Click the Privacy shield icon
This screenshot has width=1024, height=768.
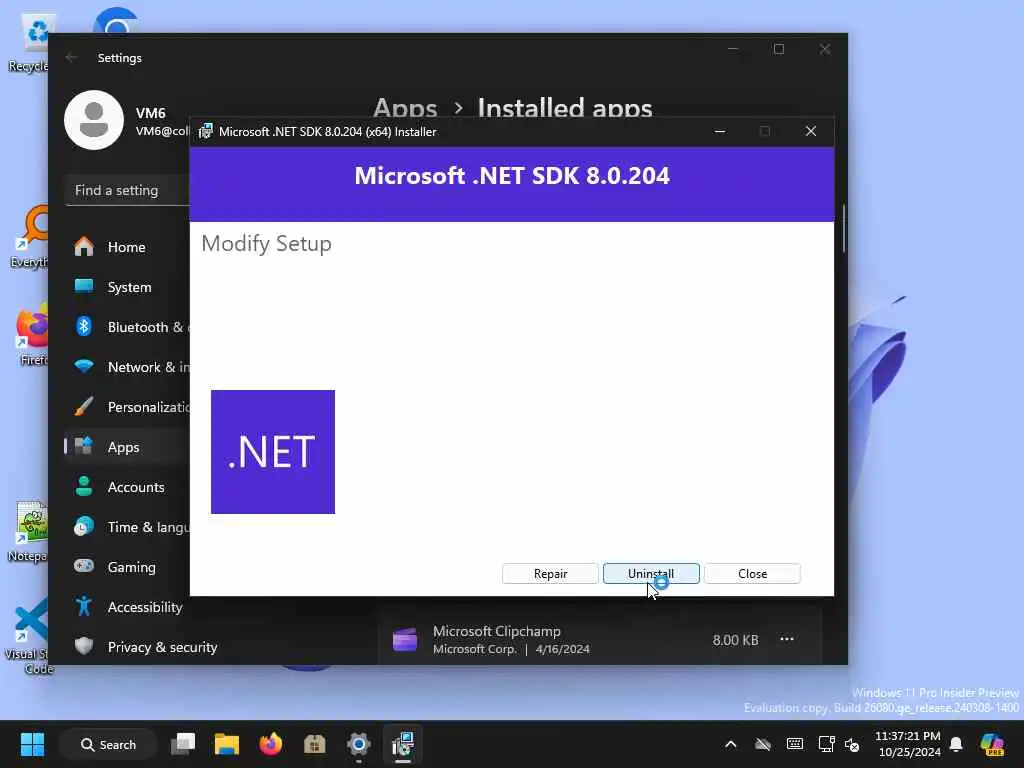click(x=84, y=646)
